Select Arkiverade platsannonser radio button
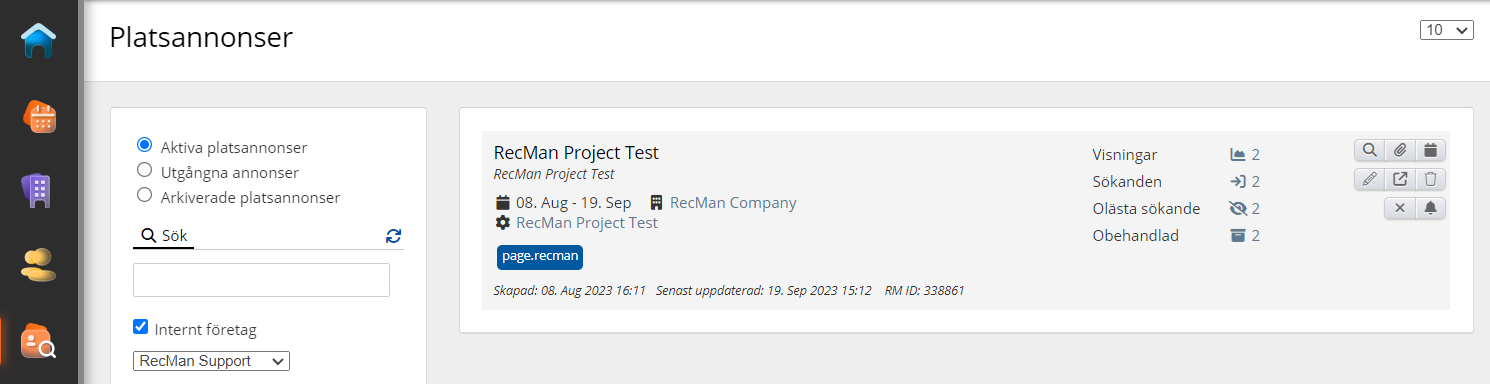This screenshot has height=384, width=1490. 144,195
